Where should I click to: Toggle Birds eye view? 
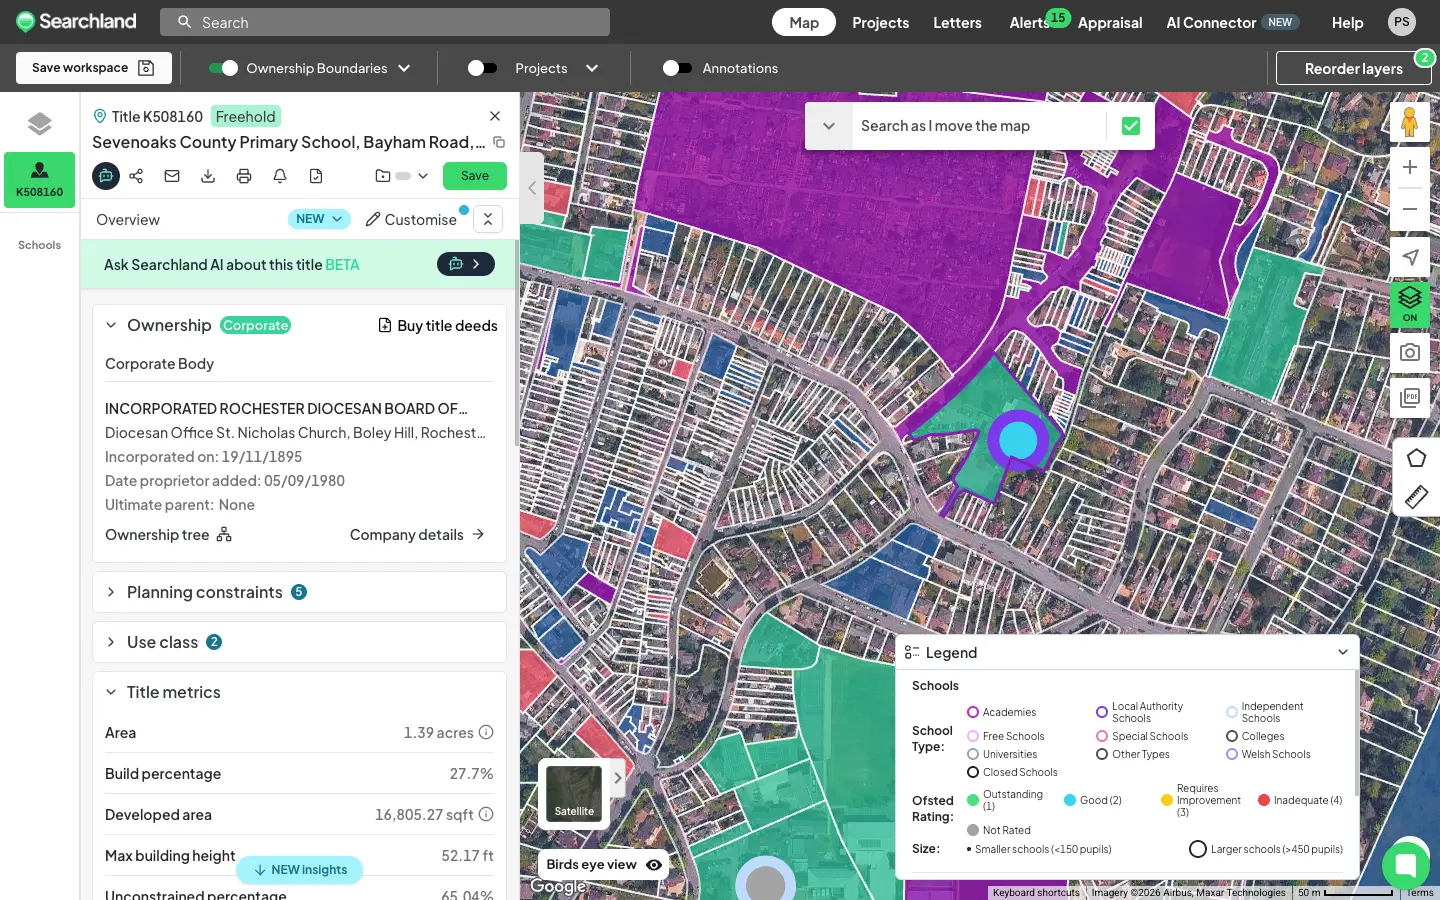point(604,865)
